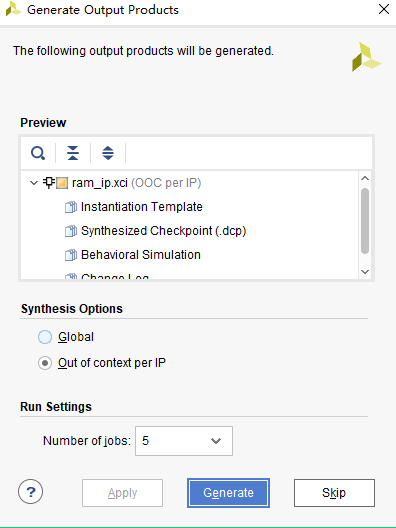Click the Skip button
This screenshot has height=528, width=396.
tap(334, 493)
